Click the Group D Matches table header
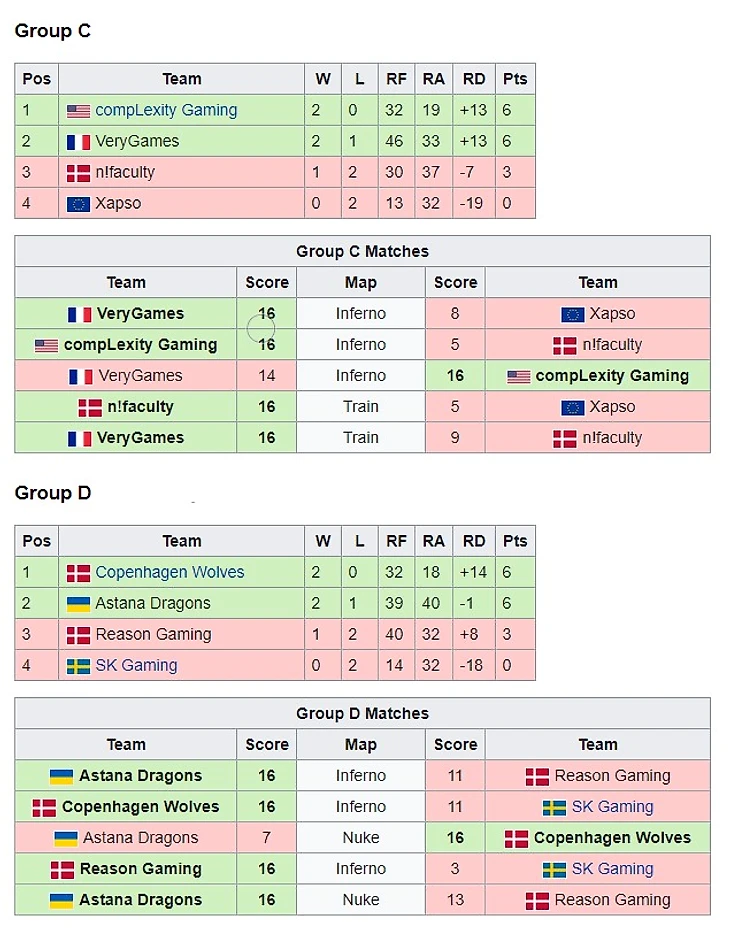730x932 pixels. point(362,713)
